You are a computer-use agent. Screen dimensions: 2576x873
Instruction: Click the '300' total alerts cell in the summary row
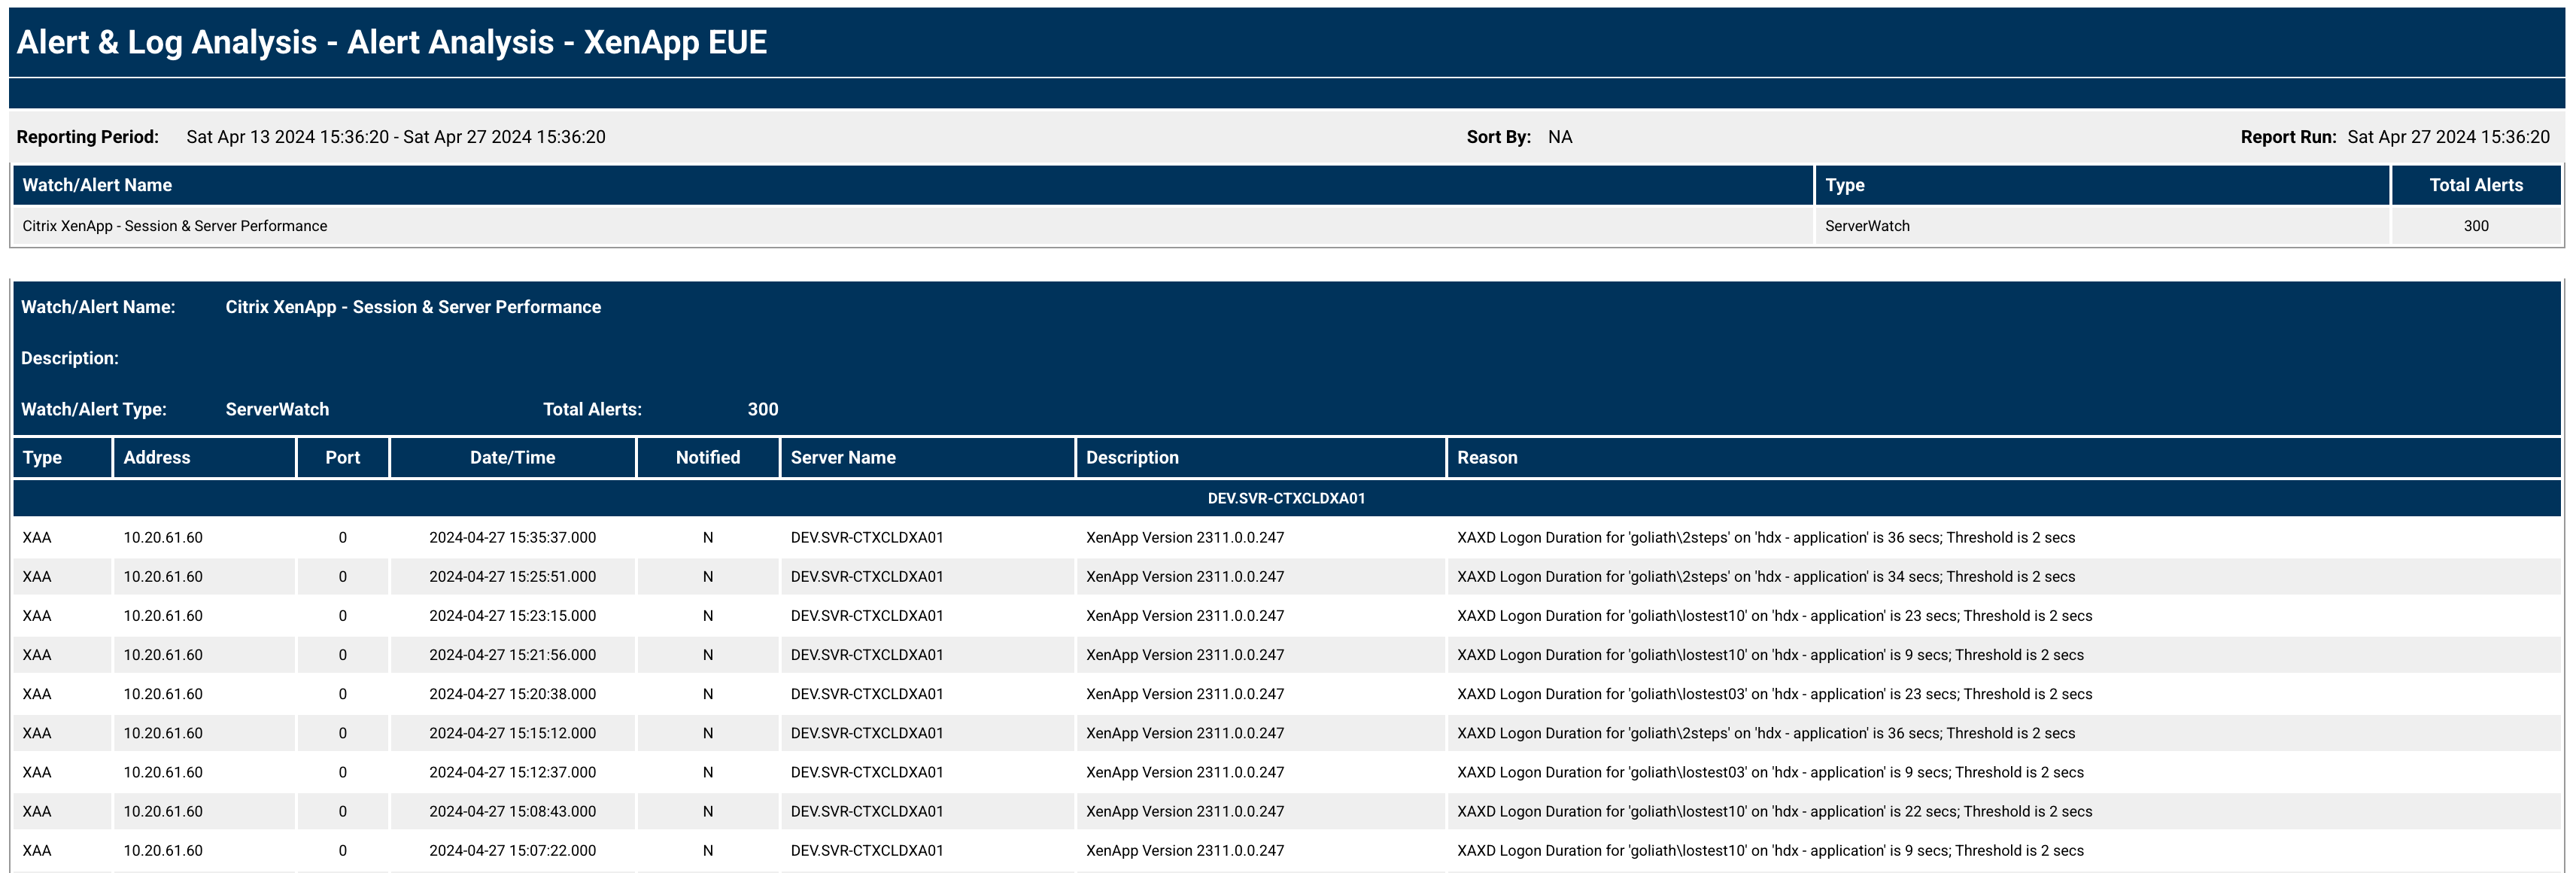tap(2476, 226)
